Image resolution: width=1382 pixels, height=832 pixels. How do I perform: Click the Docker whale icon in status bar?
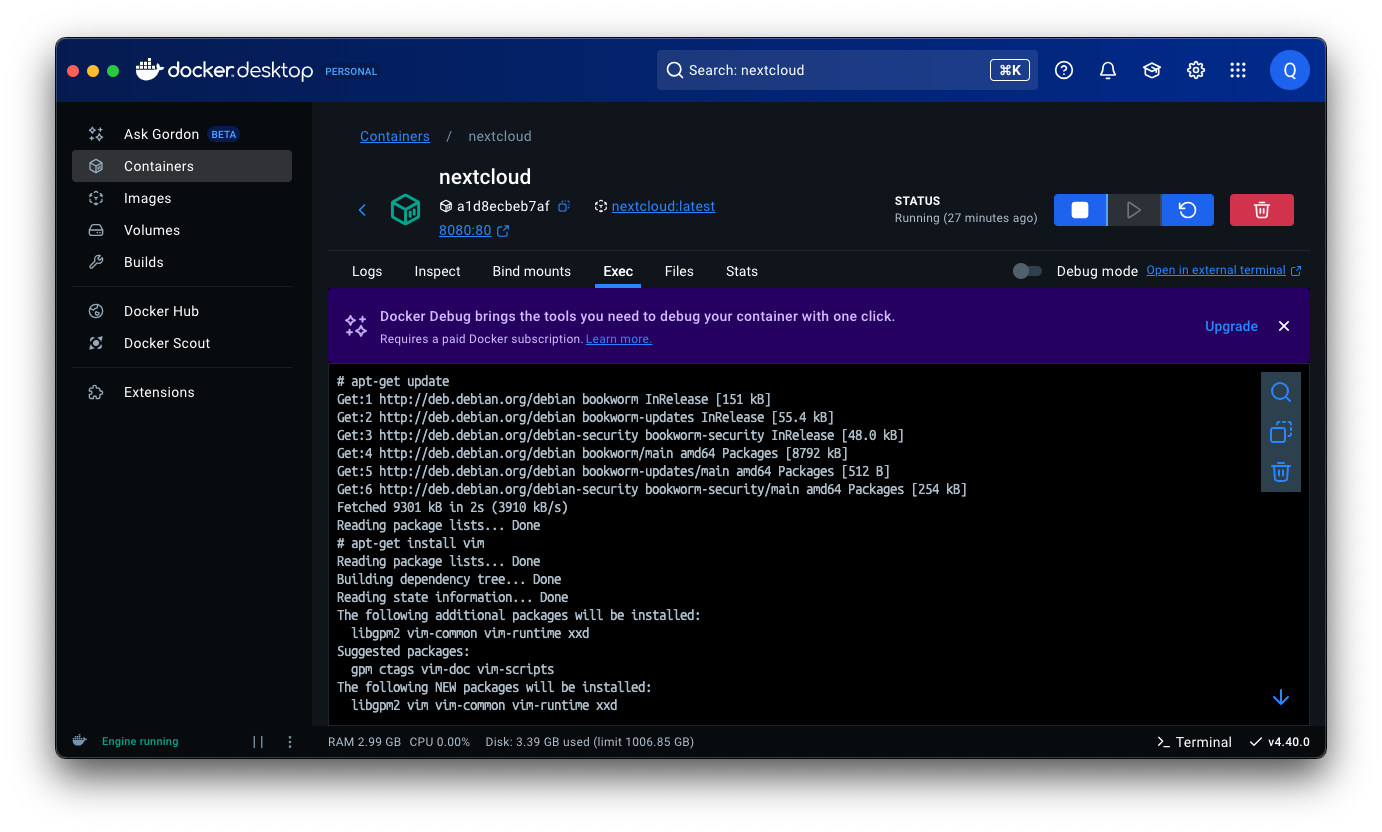point(79,741)
